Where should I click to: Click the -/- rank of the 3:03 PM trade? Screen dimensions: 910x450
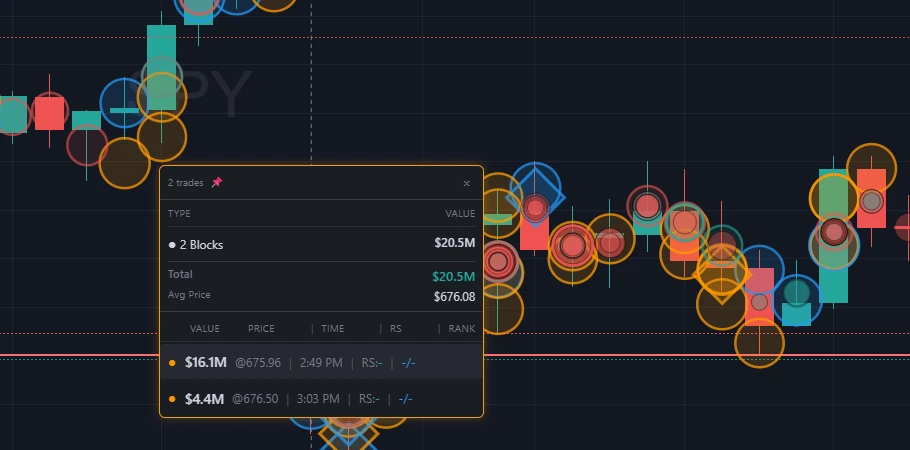click(406, 399)
